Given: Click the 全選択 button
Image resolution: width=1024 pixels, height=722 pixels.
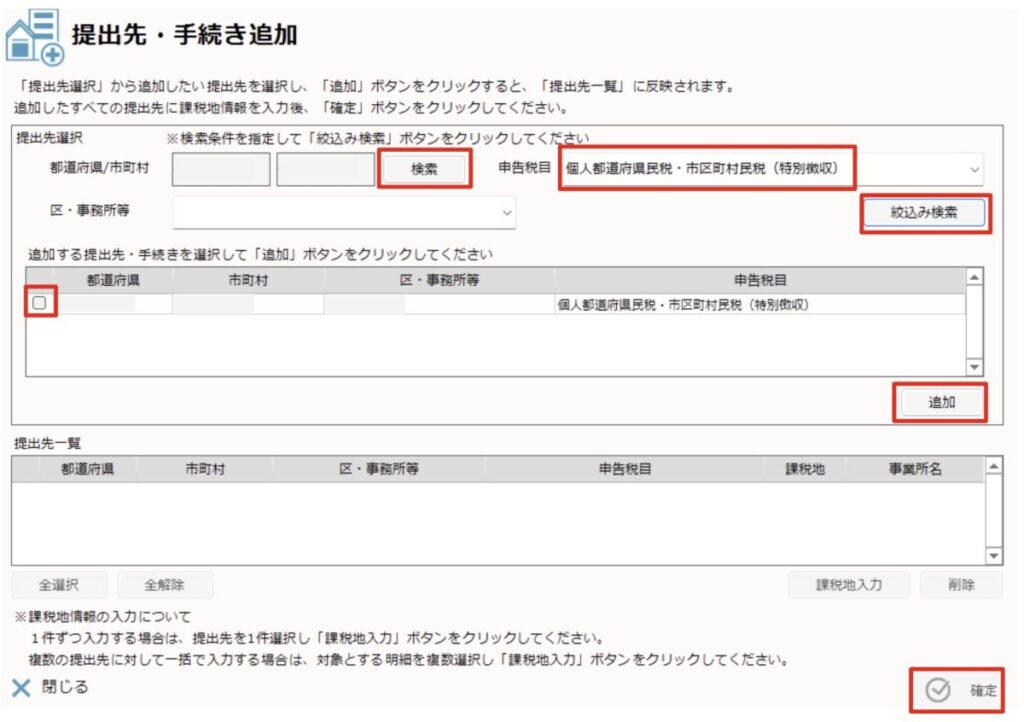Looking at the screenshot, I should tap(59, 585).
